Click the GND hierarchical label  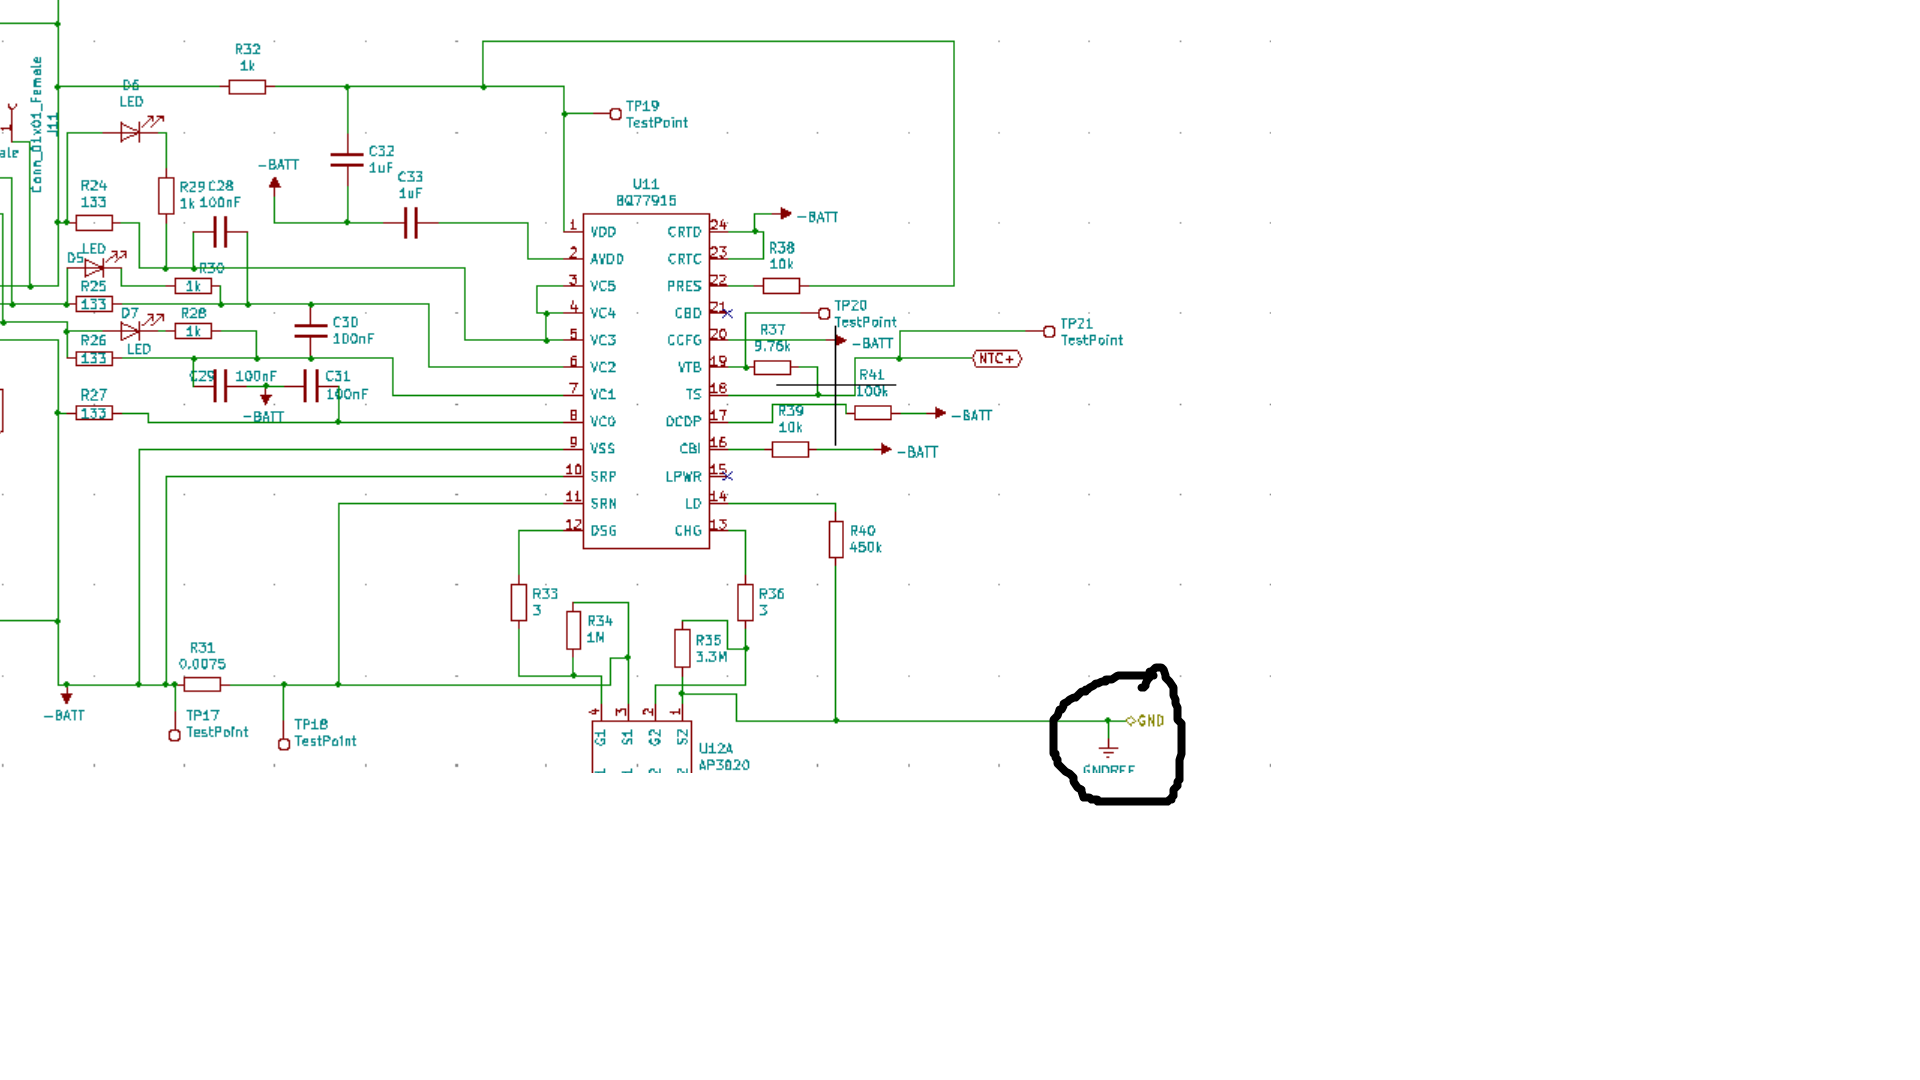[1145, 721]
